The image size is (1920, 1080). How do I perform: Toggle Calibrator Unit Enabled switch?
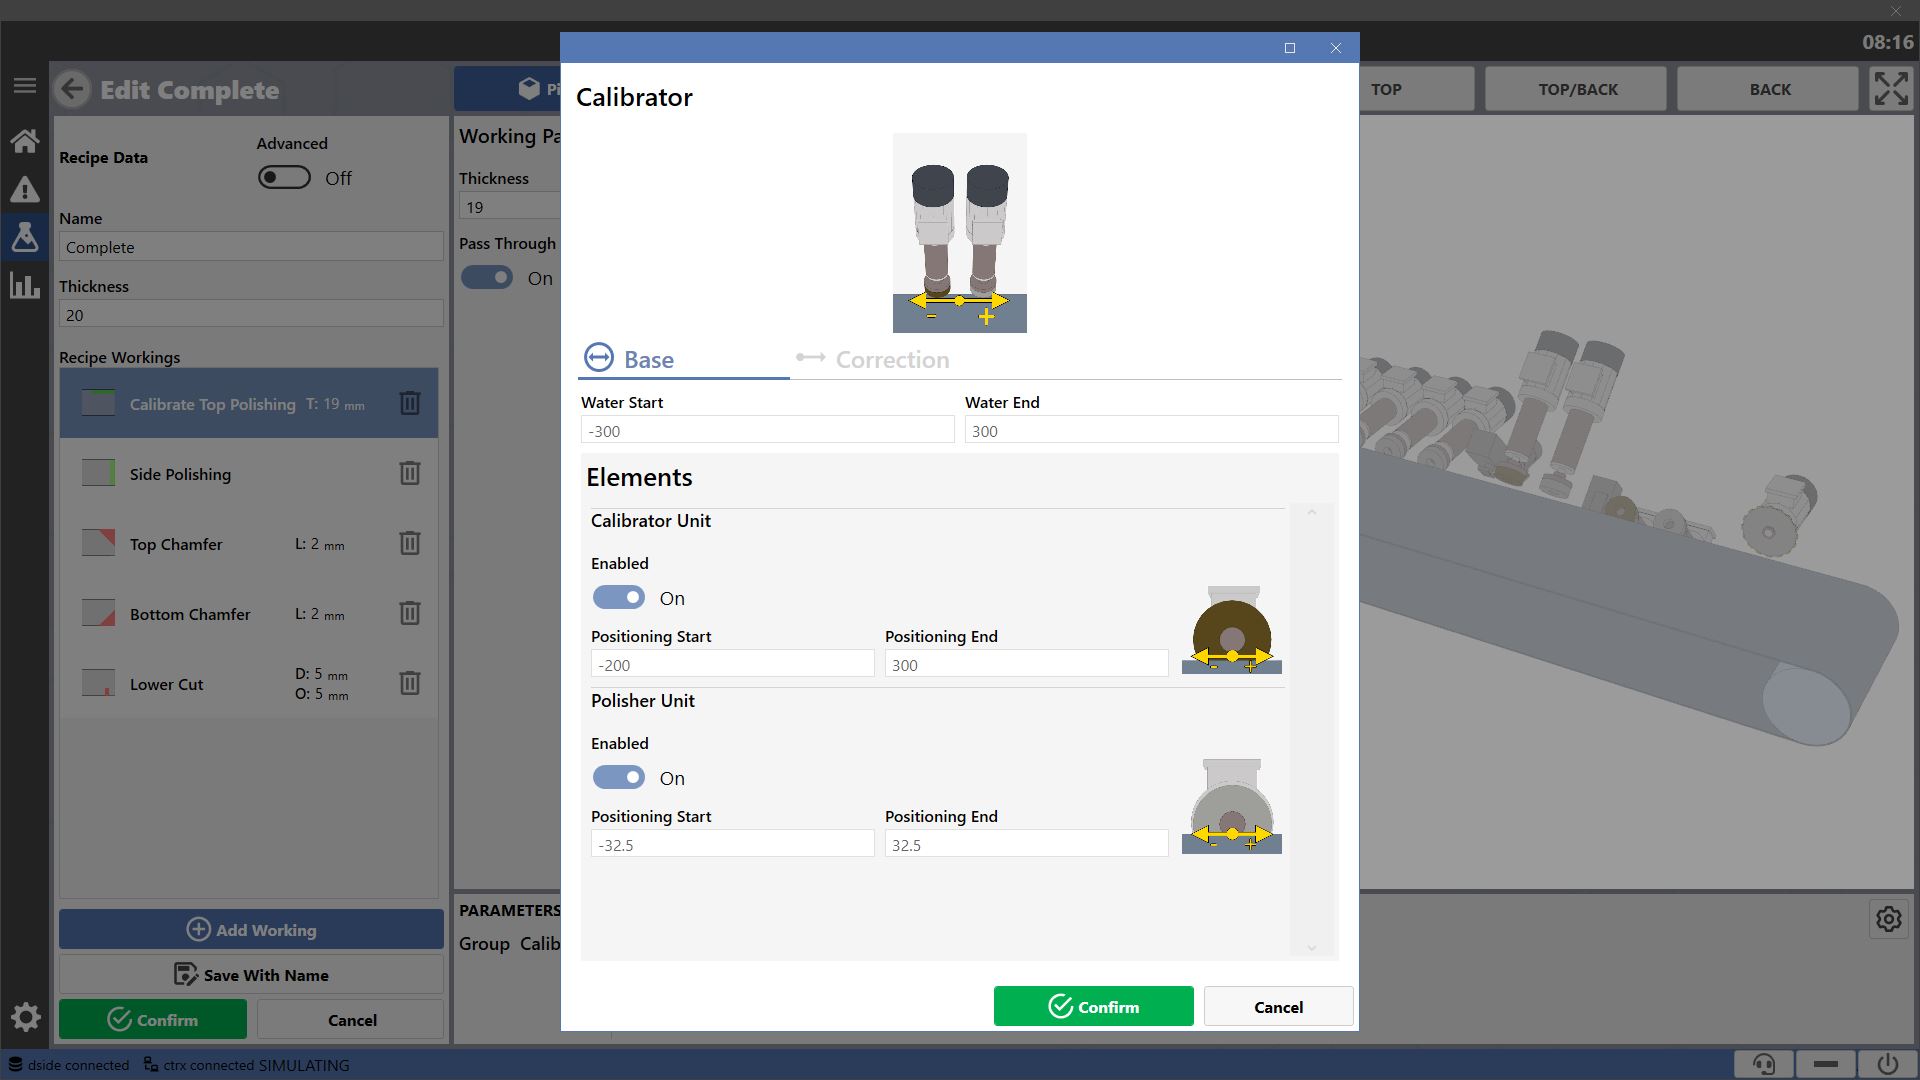click(619, 597)
